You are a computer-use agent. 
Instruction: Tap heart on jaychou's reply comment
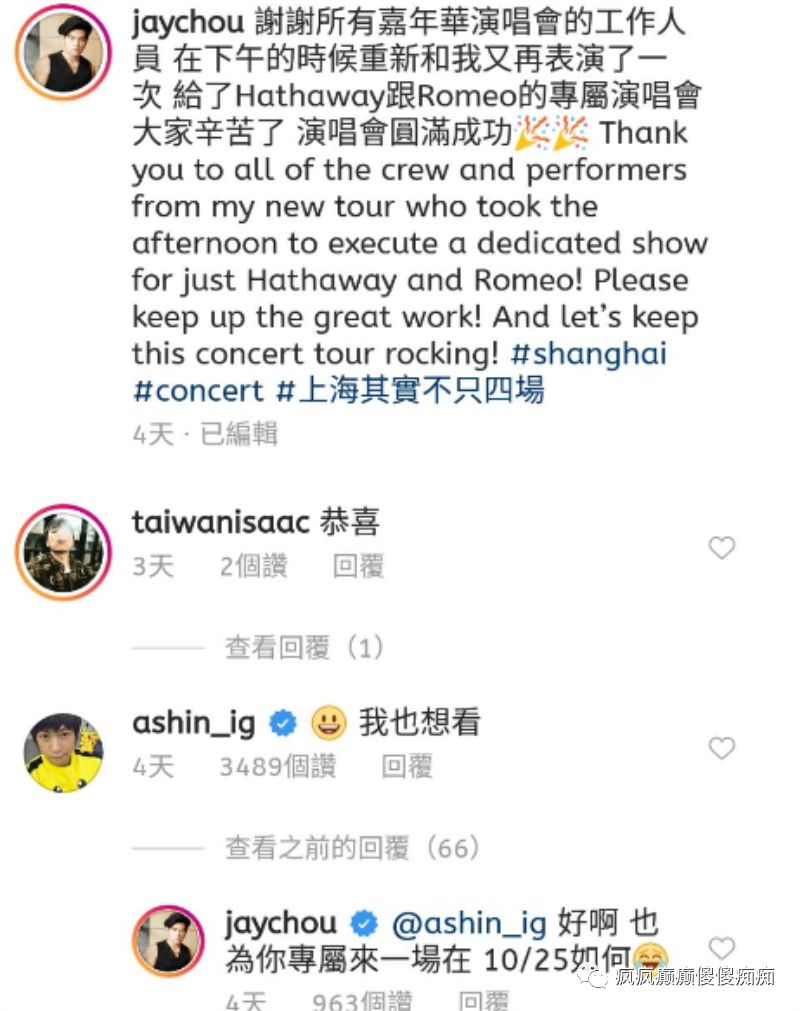click(721, 948)
